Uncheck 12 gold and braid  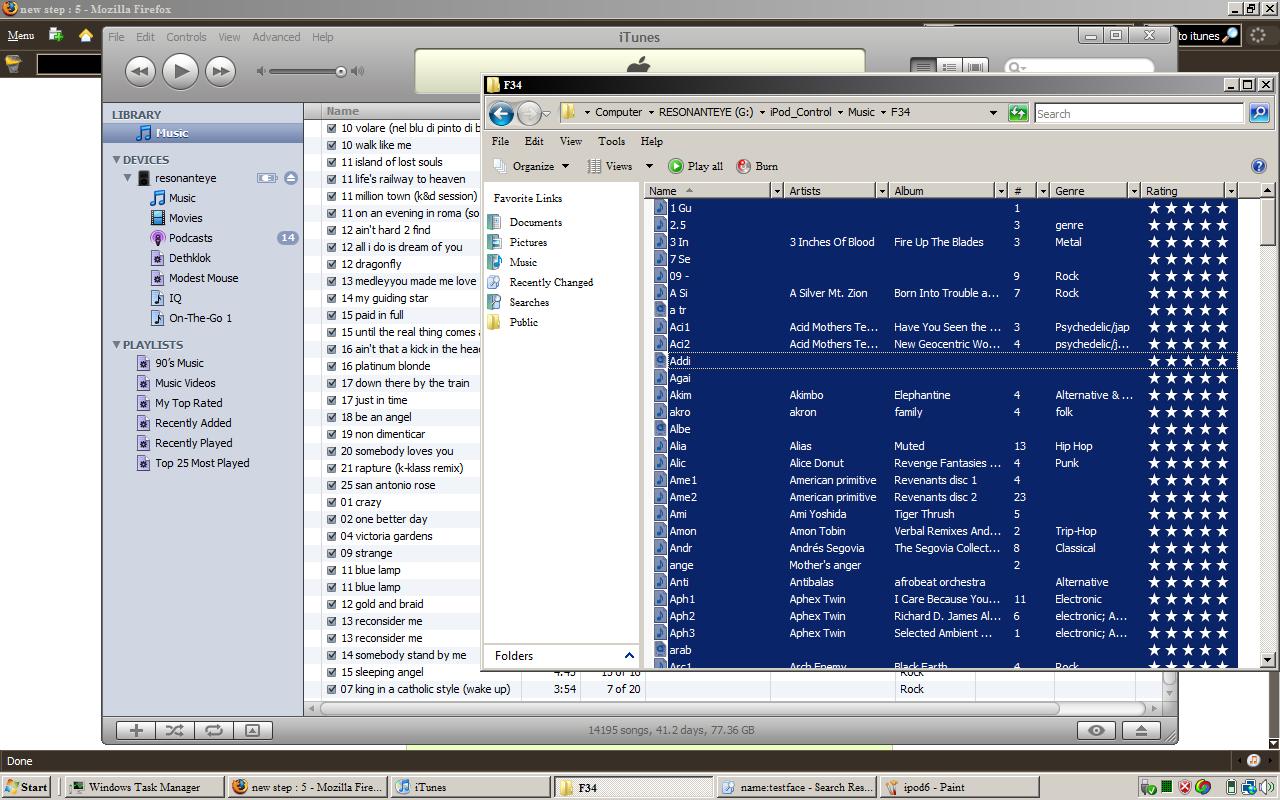click(332, 604)
